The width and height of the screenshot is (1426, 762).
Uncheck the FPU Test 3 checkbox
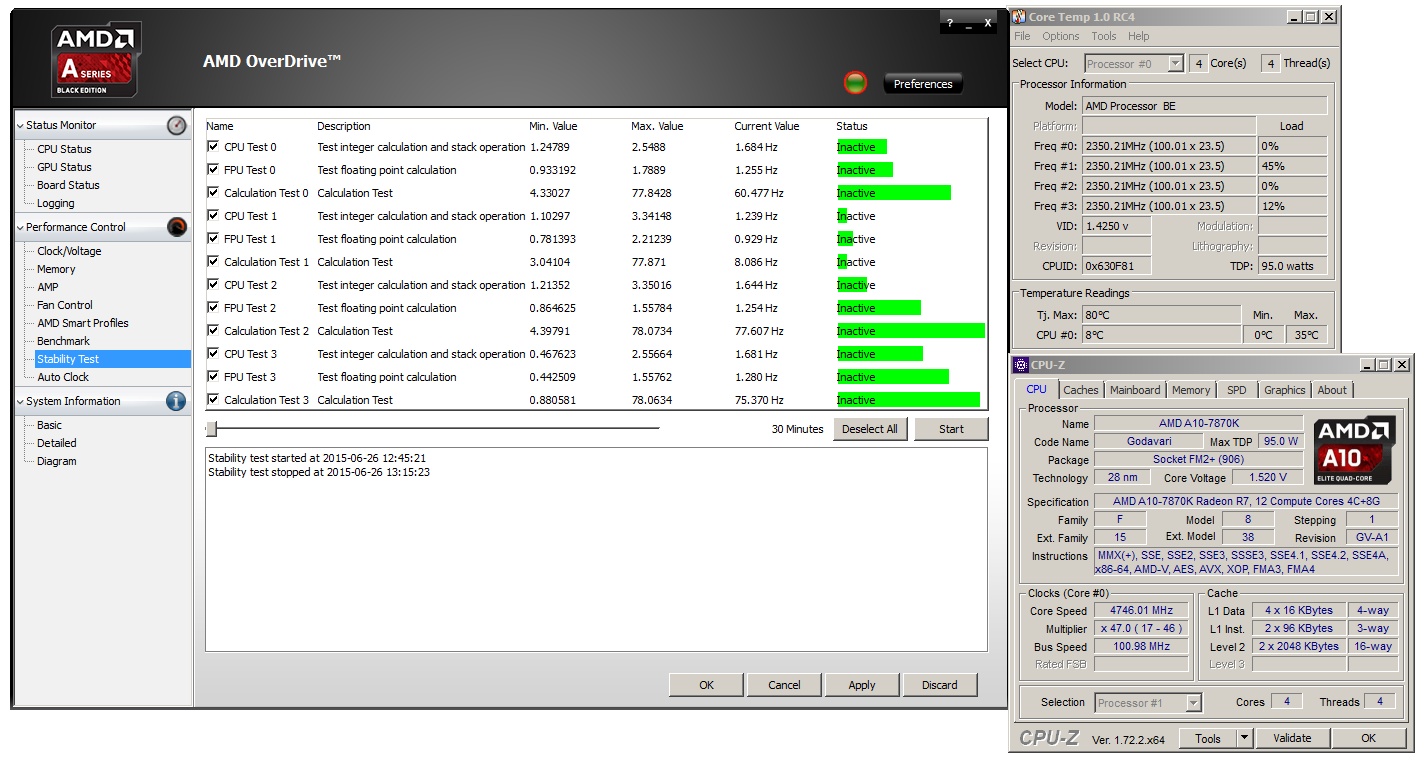coord(213,377)
